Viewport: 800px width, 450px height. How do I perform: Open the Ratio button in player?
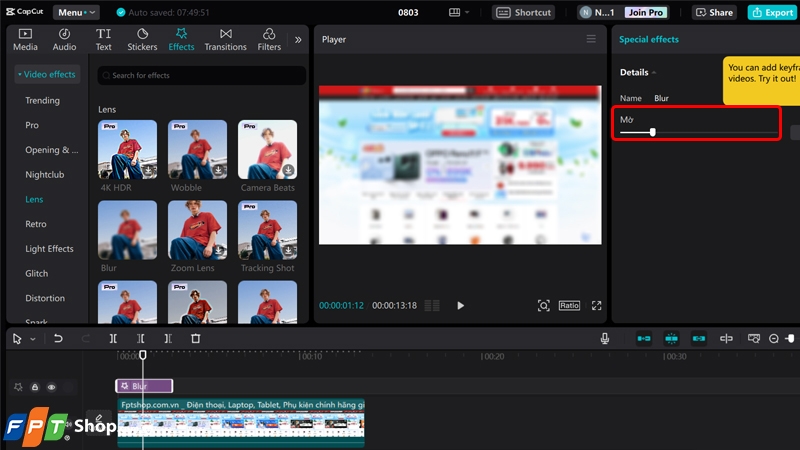tap(569, 306)
